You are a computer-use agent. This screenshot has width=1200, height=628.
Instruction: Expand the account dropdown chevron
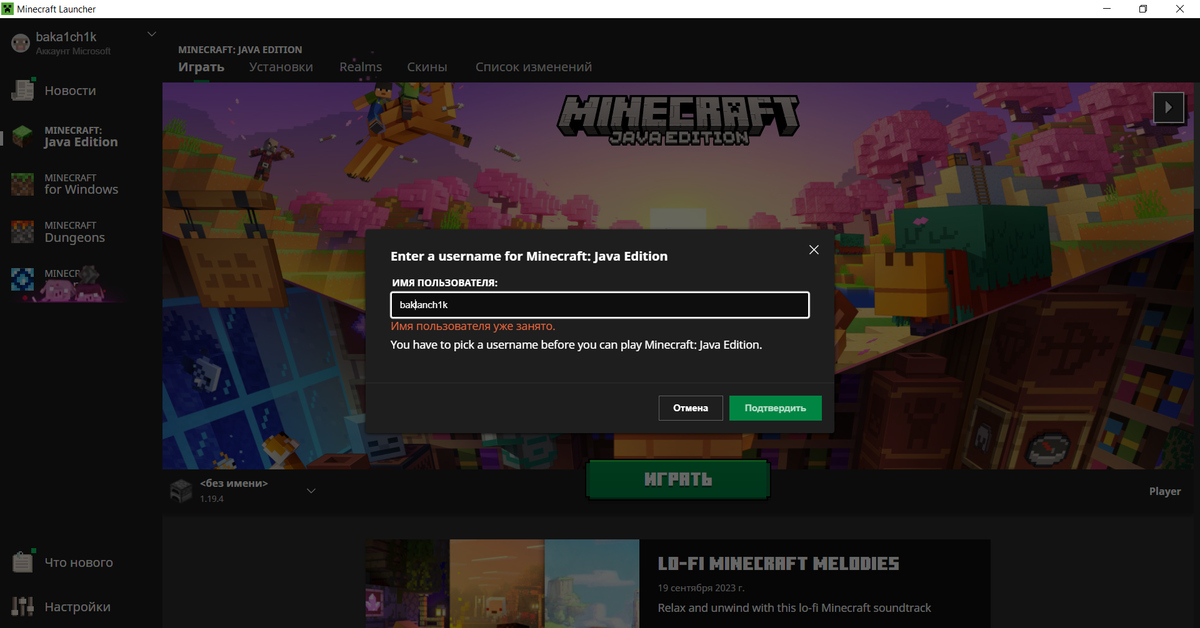(x=152, y=34)
